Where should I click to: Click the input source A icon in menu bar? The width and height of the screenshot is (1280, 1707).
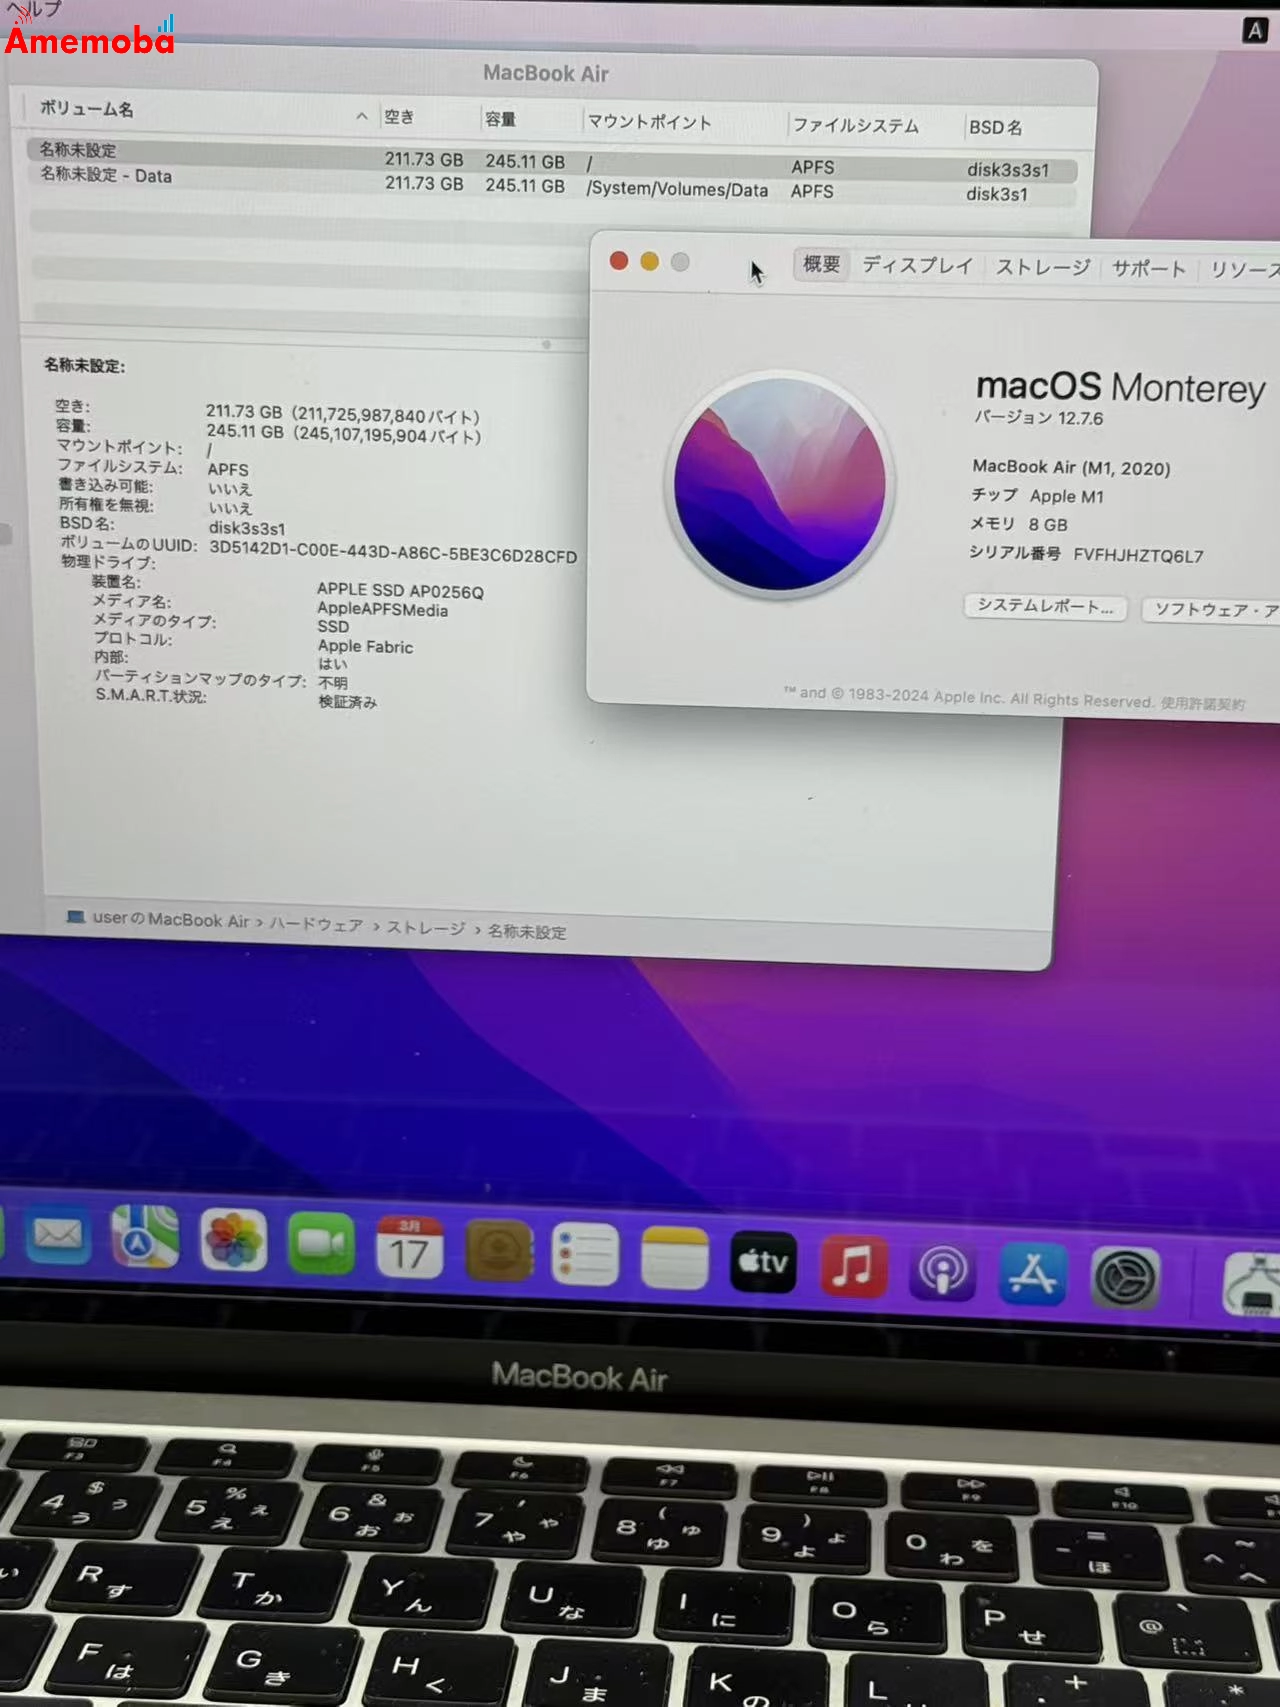pos(1254,30)
